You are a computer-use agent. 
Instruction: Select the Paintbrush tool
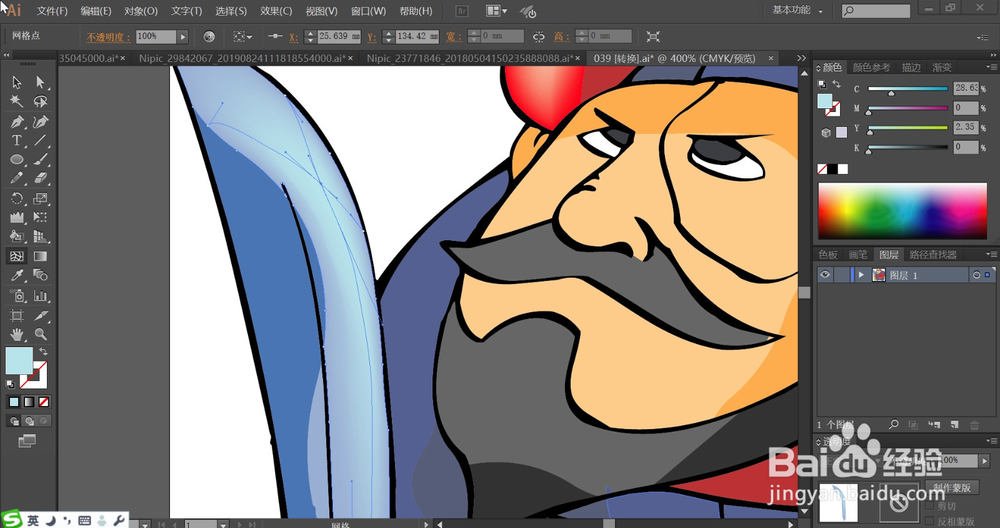click(x=40, y=159)
